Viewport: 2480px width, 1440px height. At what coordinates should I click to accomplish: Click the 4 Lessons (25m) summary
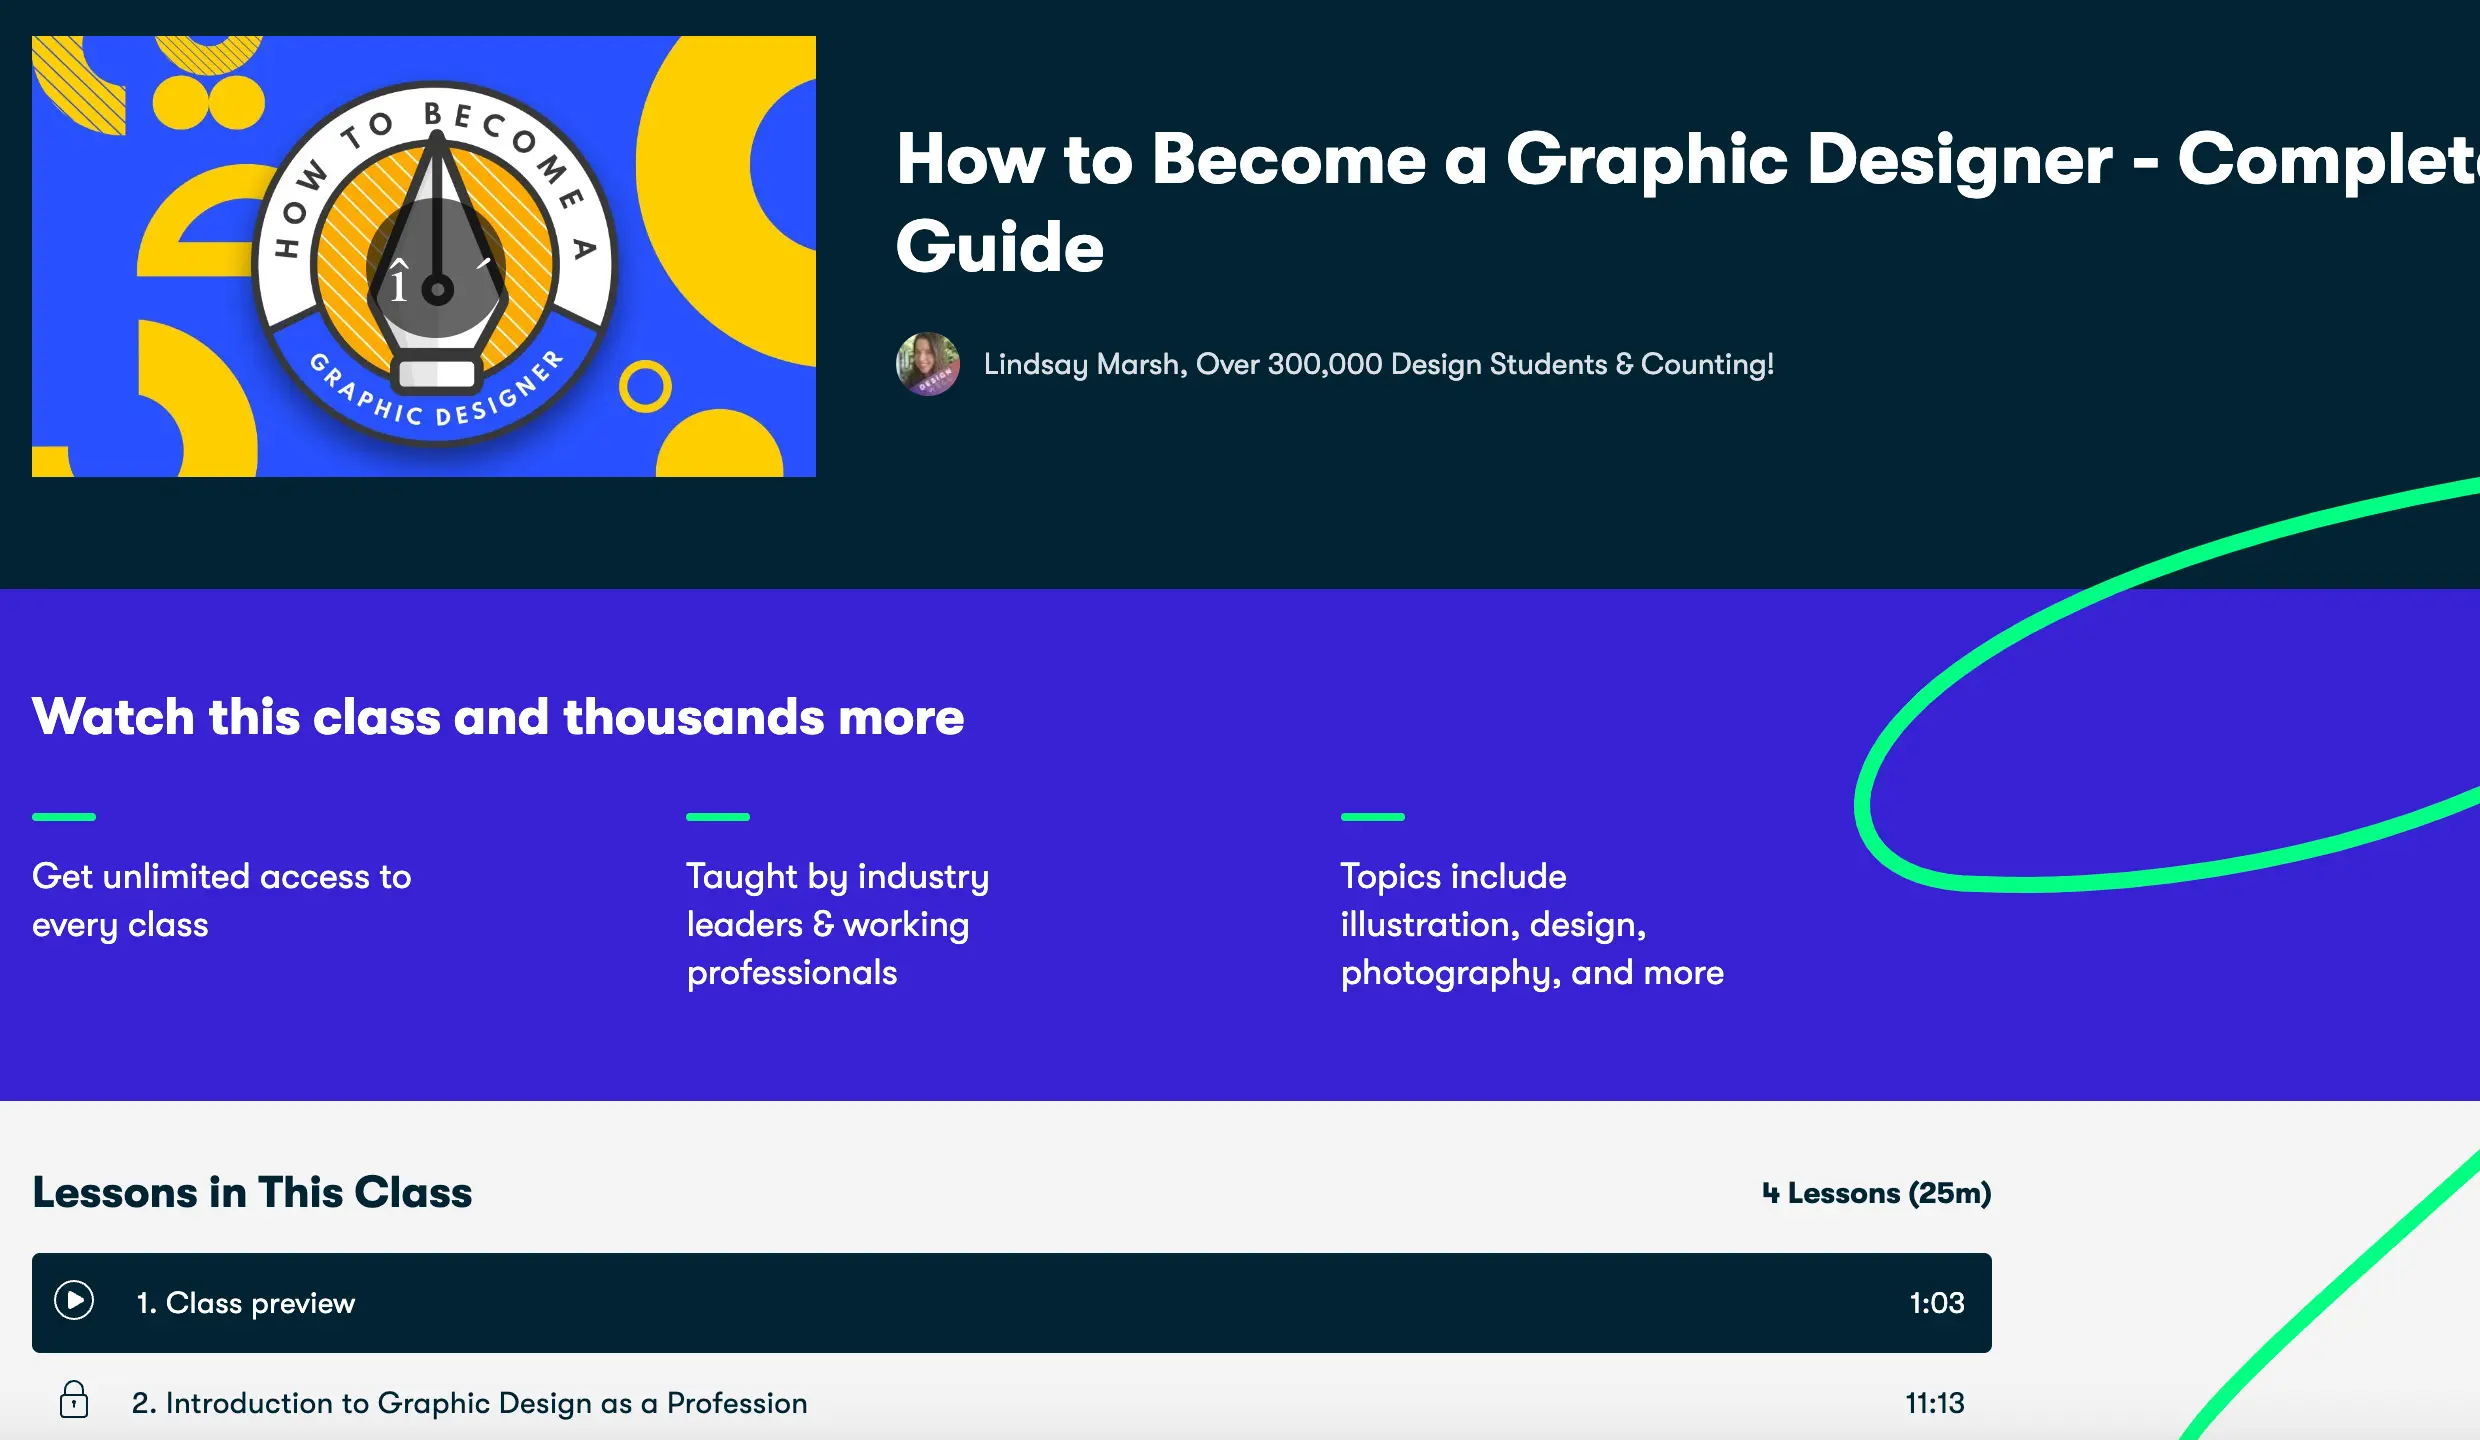[1876, 1193]
